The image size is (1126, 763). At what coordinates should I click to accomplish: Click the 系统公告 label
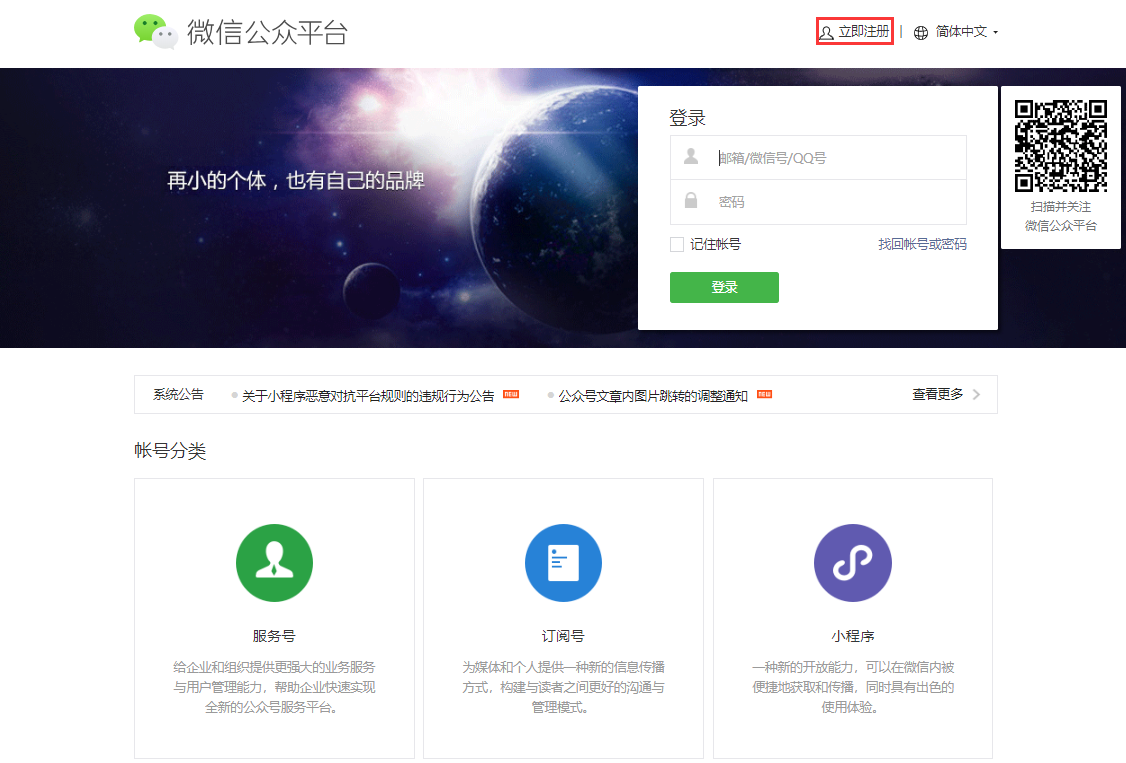tap(178, 394)
